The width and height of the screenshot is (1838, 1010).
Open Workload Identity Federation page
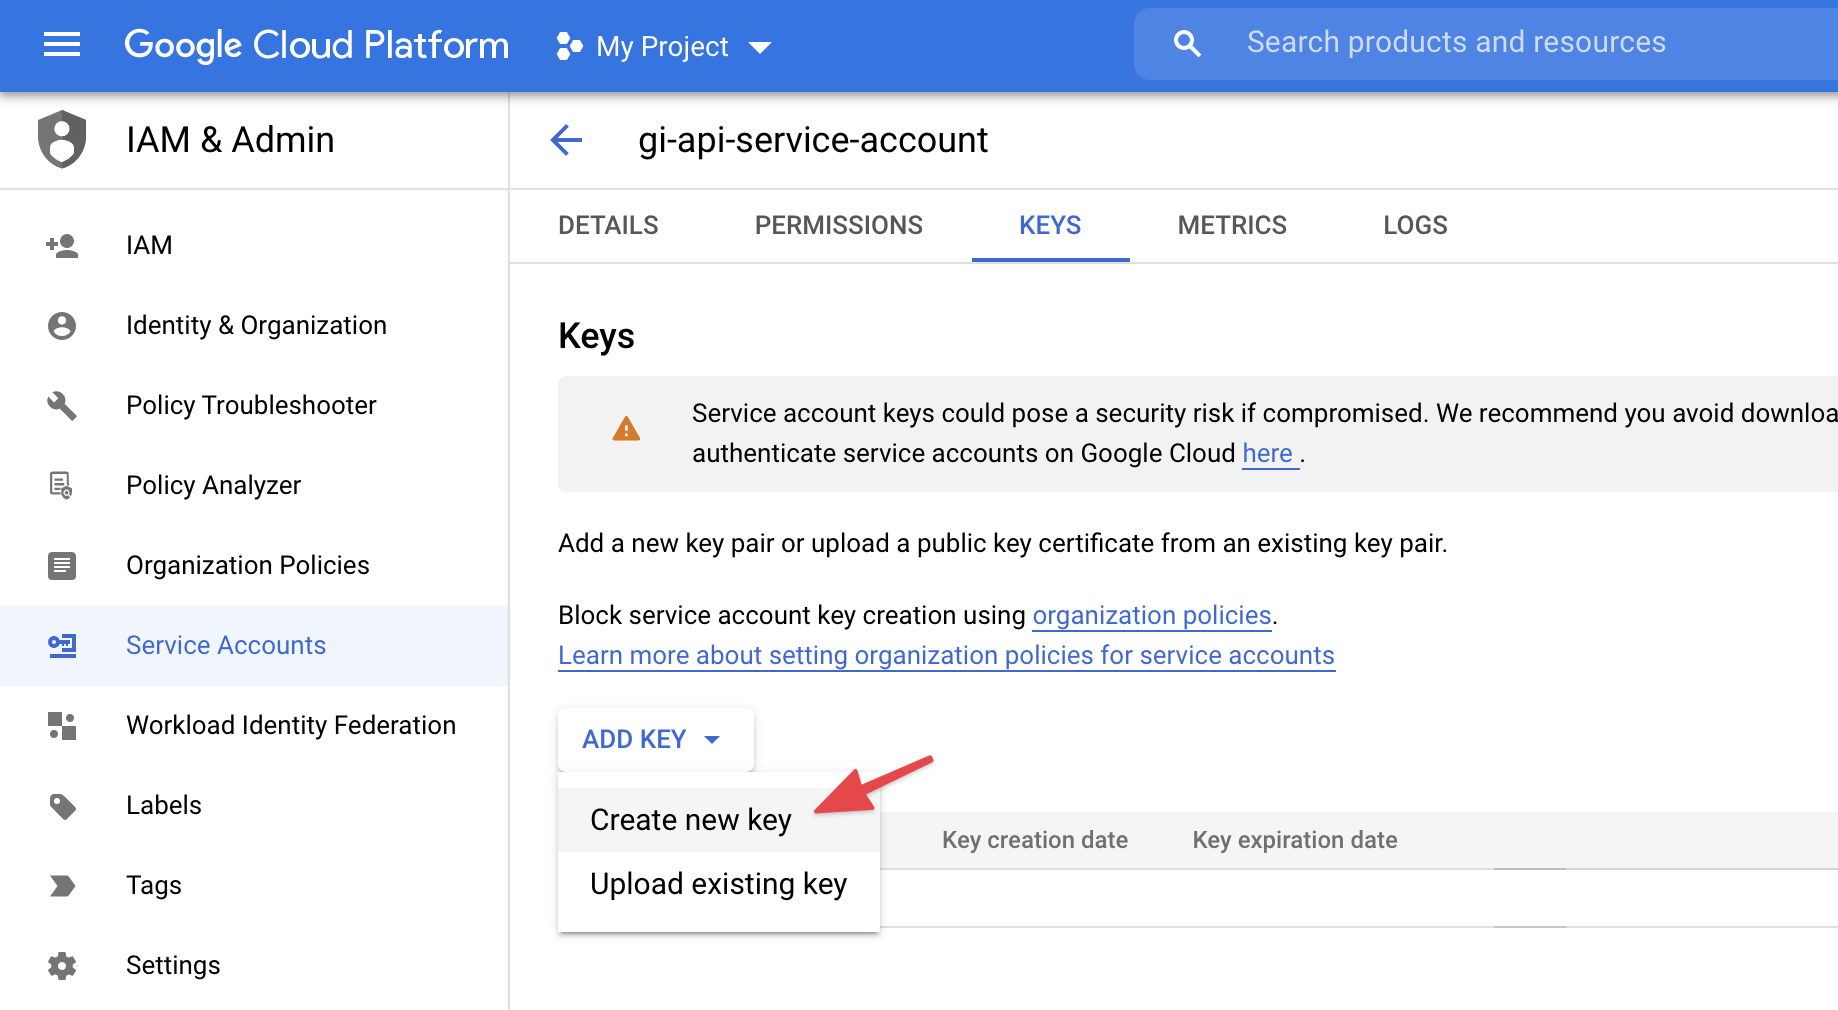click(254, 725)
